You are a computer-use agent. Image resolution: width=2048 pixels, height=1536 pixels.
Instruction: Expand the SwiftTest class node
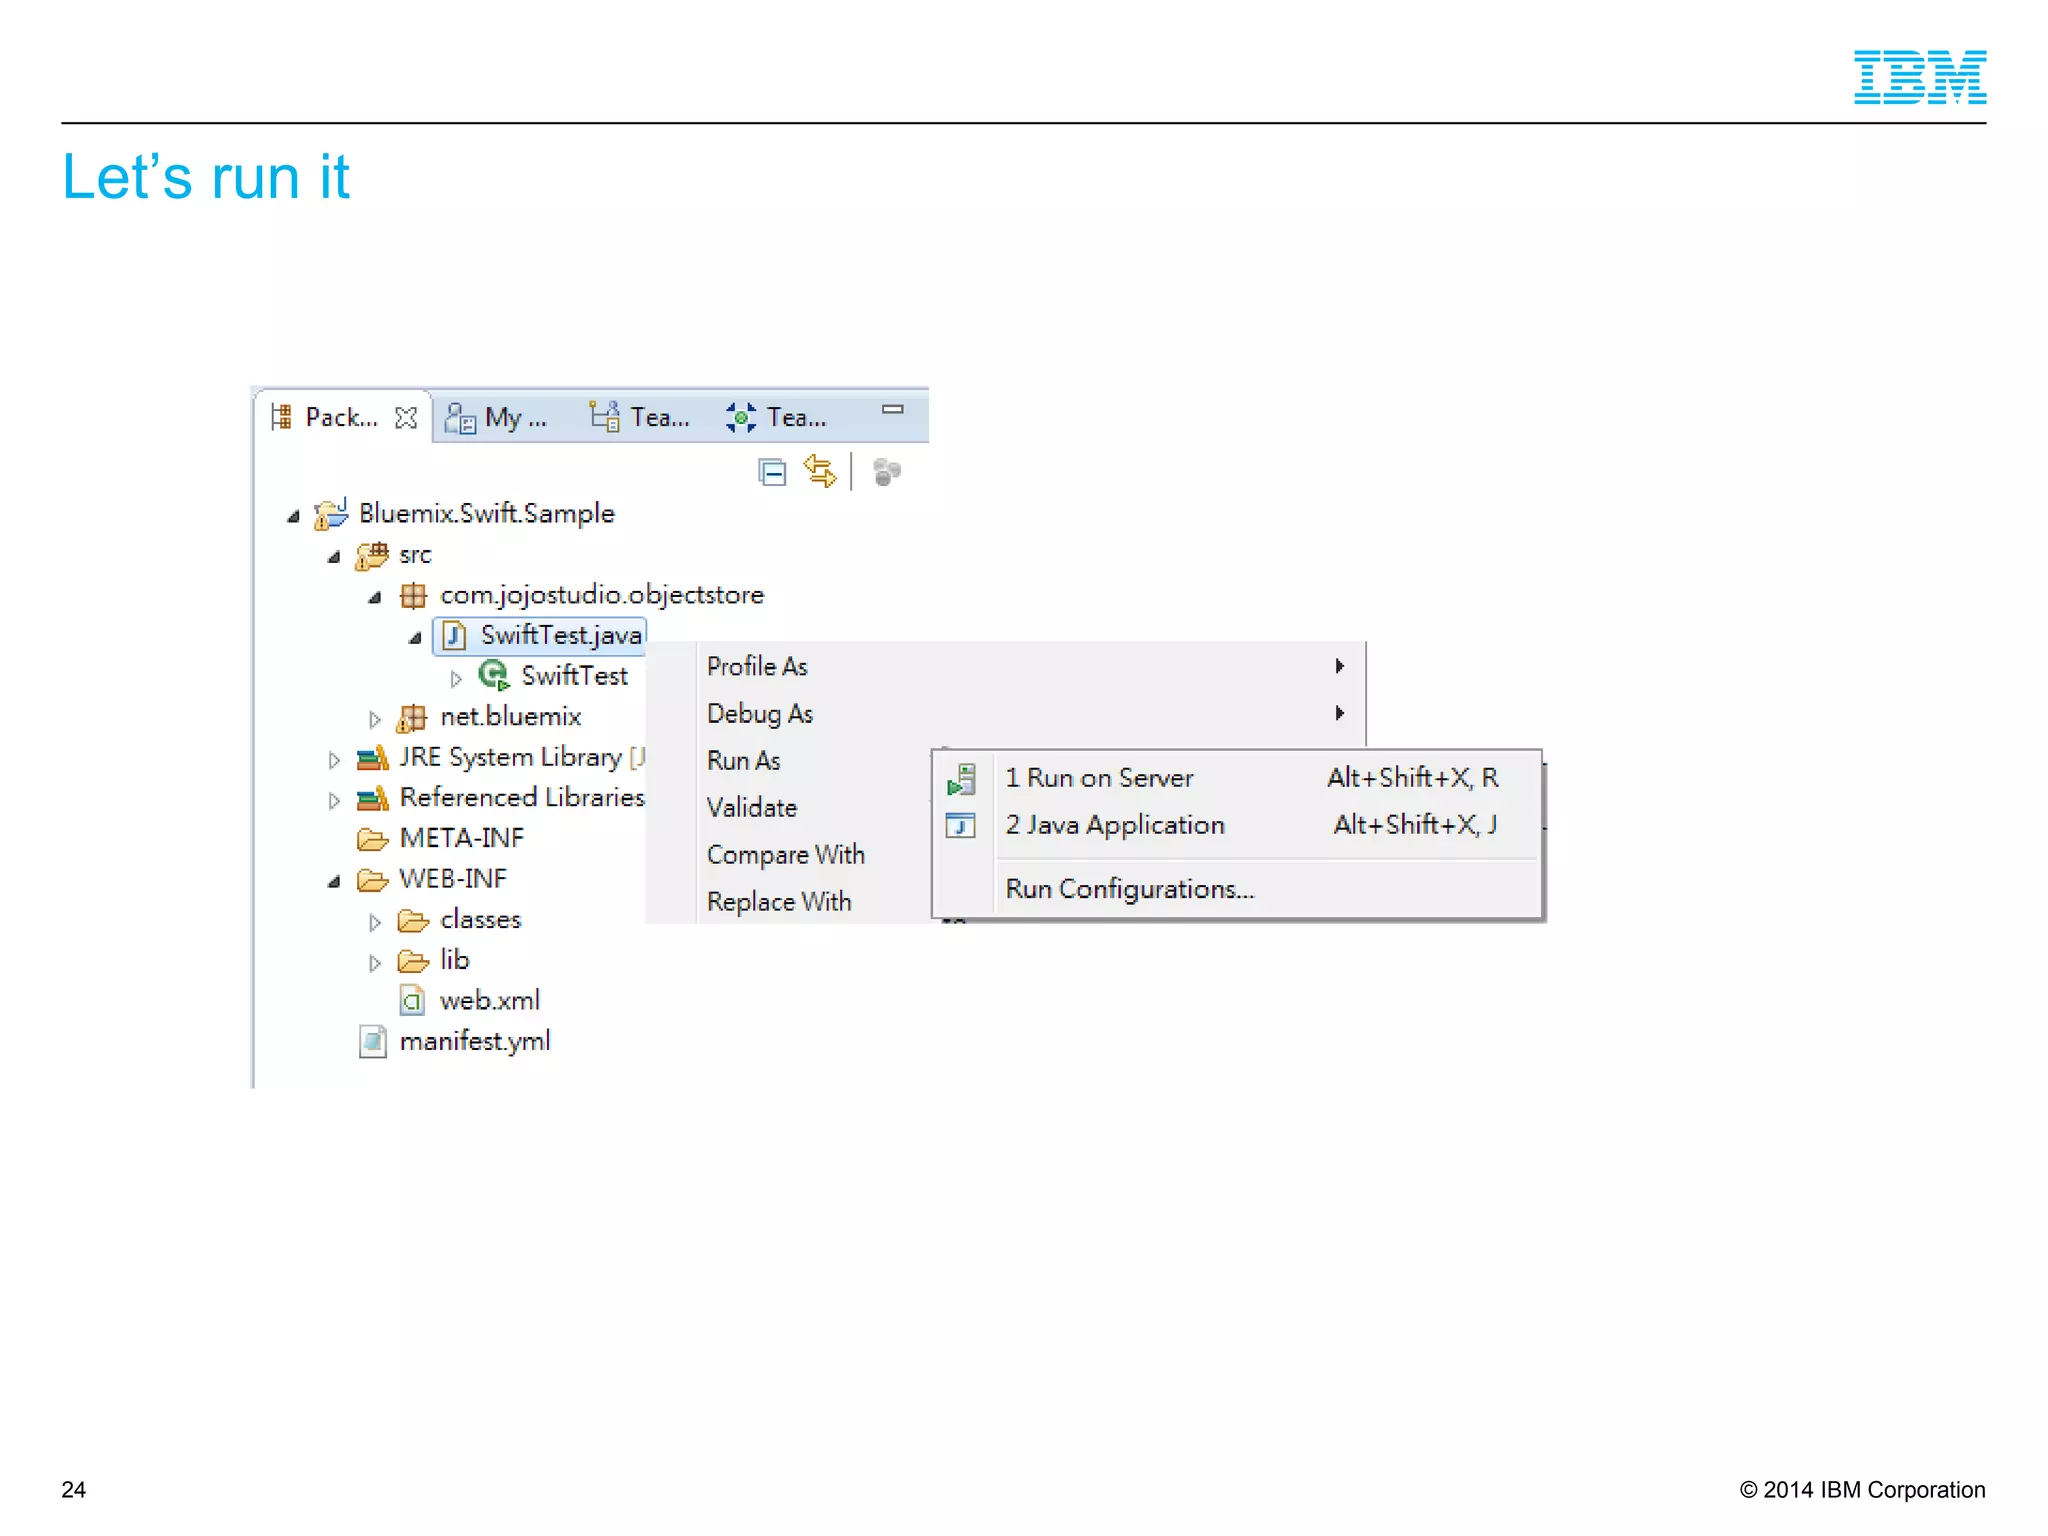pyautogui.click(x=456, y=679)
